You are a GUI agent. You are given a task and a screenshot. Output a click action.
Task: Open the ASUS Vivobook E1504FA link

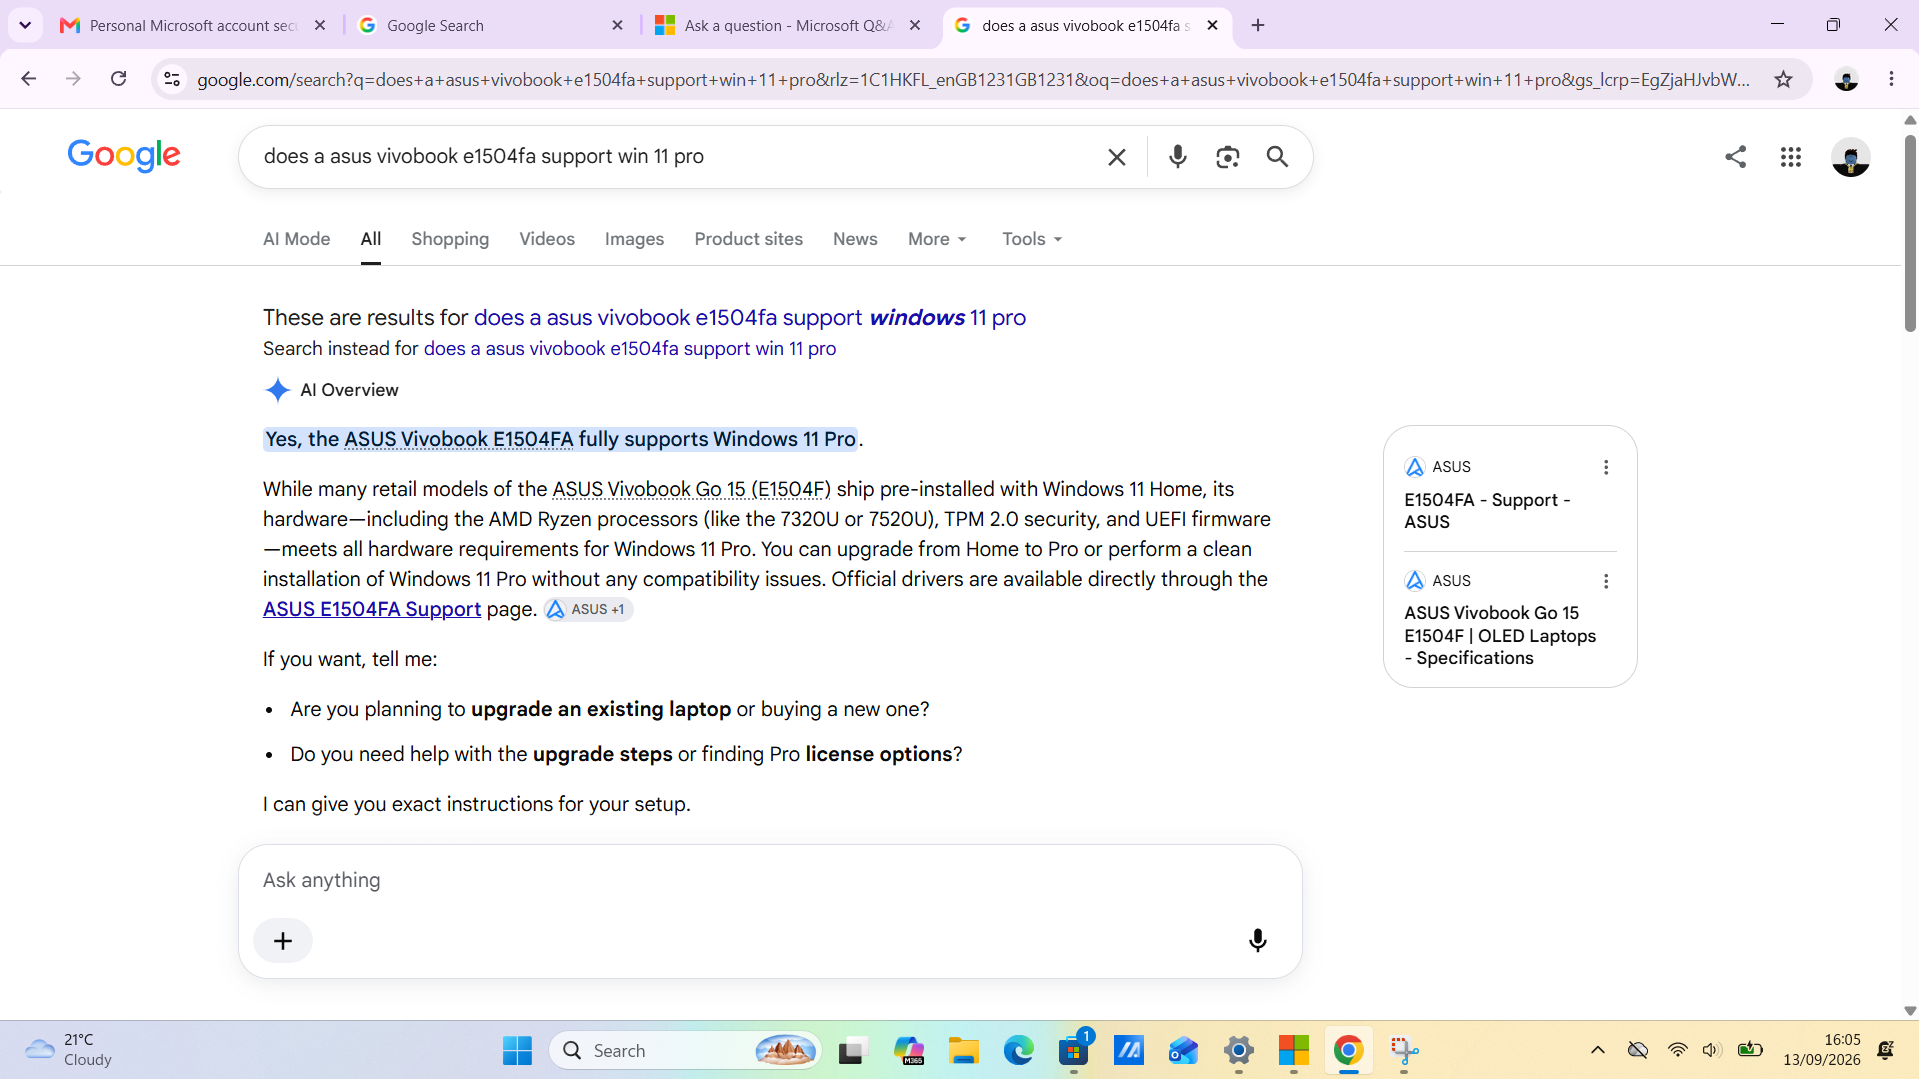tap(459, 439)
